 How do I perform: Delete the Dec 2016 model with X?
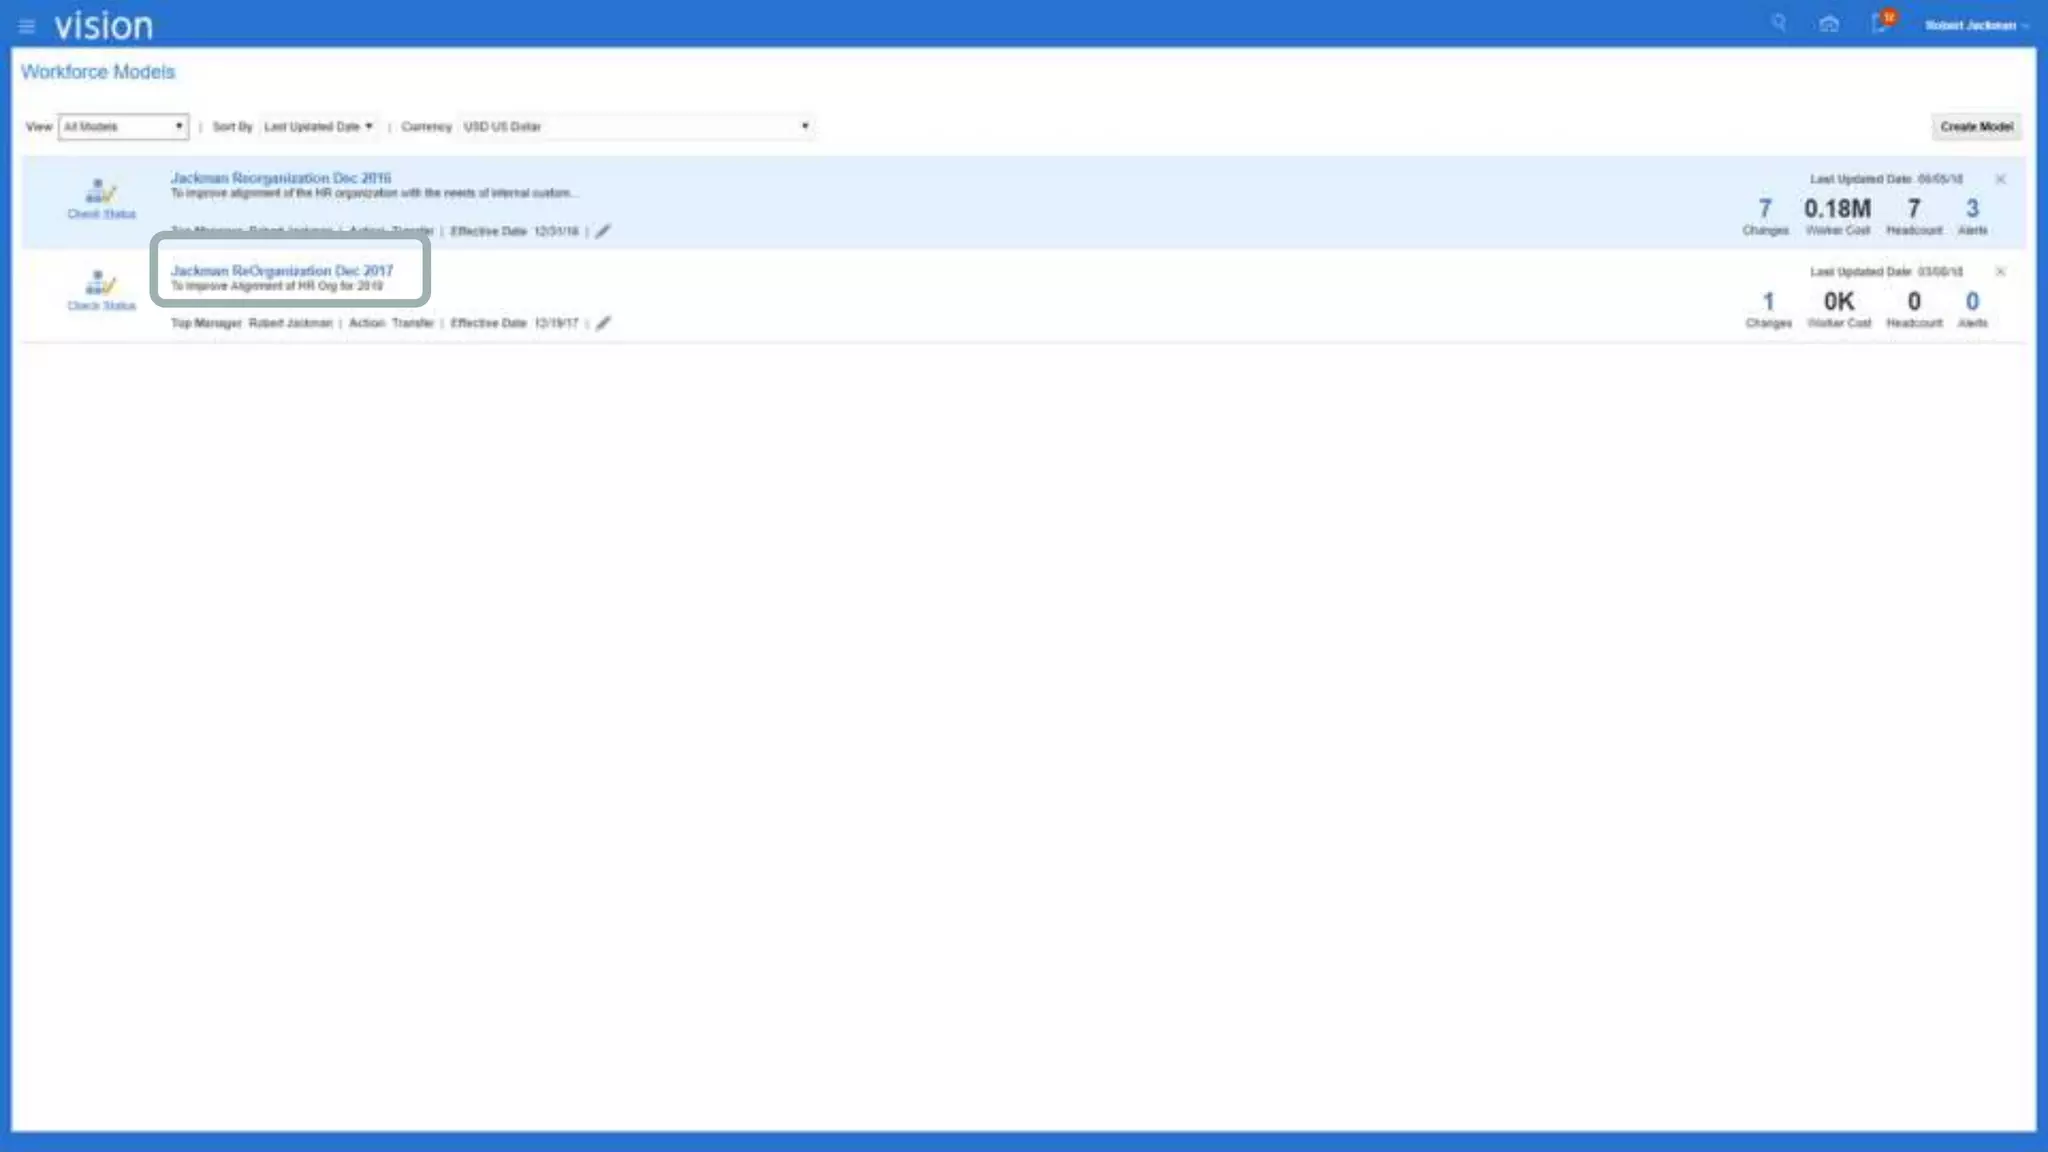(x=2000, y=180)
